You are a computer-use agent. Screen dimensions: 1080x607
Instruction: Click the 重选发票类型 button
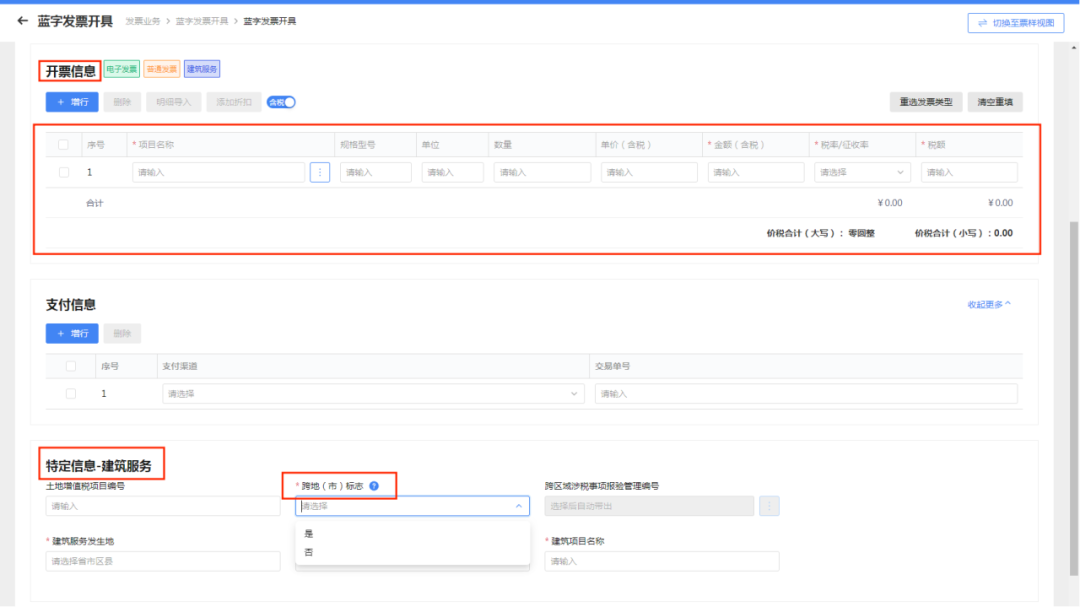[x=926, y=102]
